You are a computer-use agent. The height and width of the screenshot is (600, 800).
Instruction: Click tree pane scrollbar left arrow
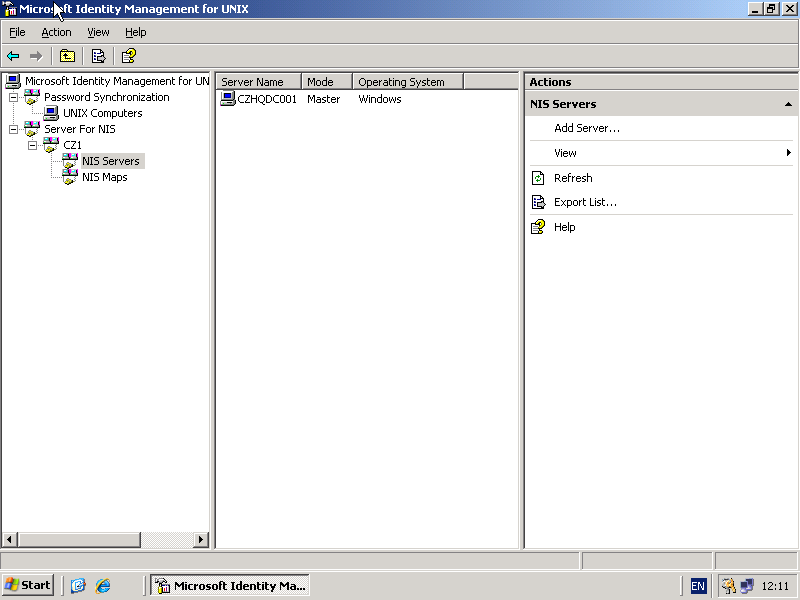coord(10,539)
